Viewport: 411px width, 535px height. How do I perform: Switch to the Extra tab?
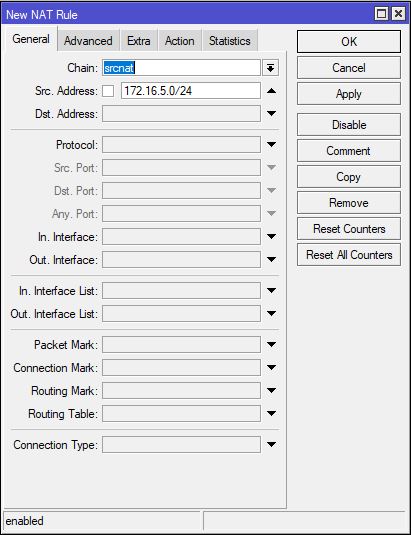(138, 41)
